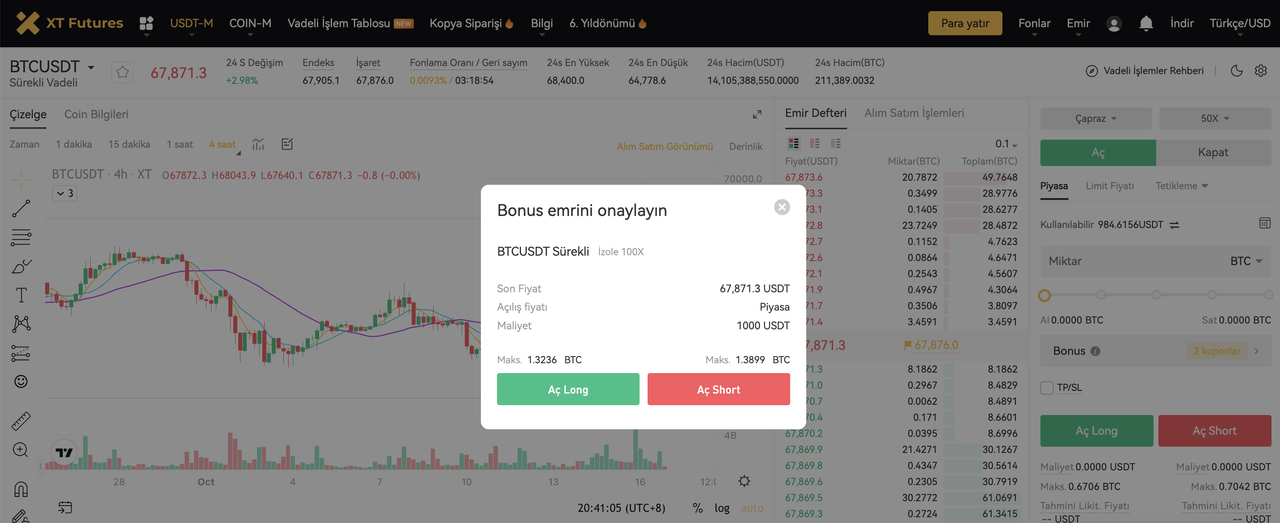This screenshot has width=1280, height=523.
Task: Click the order amount slider start handle
Action: [1045, 295]
